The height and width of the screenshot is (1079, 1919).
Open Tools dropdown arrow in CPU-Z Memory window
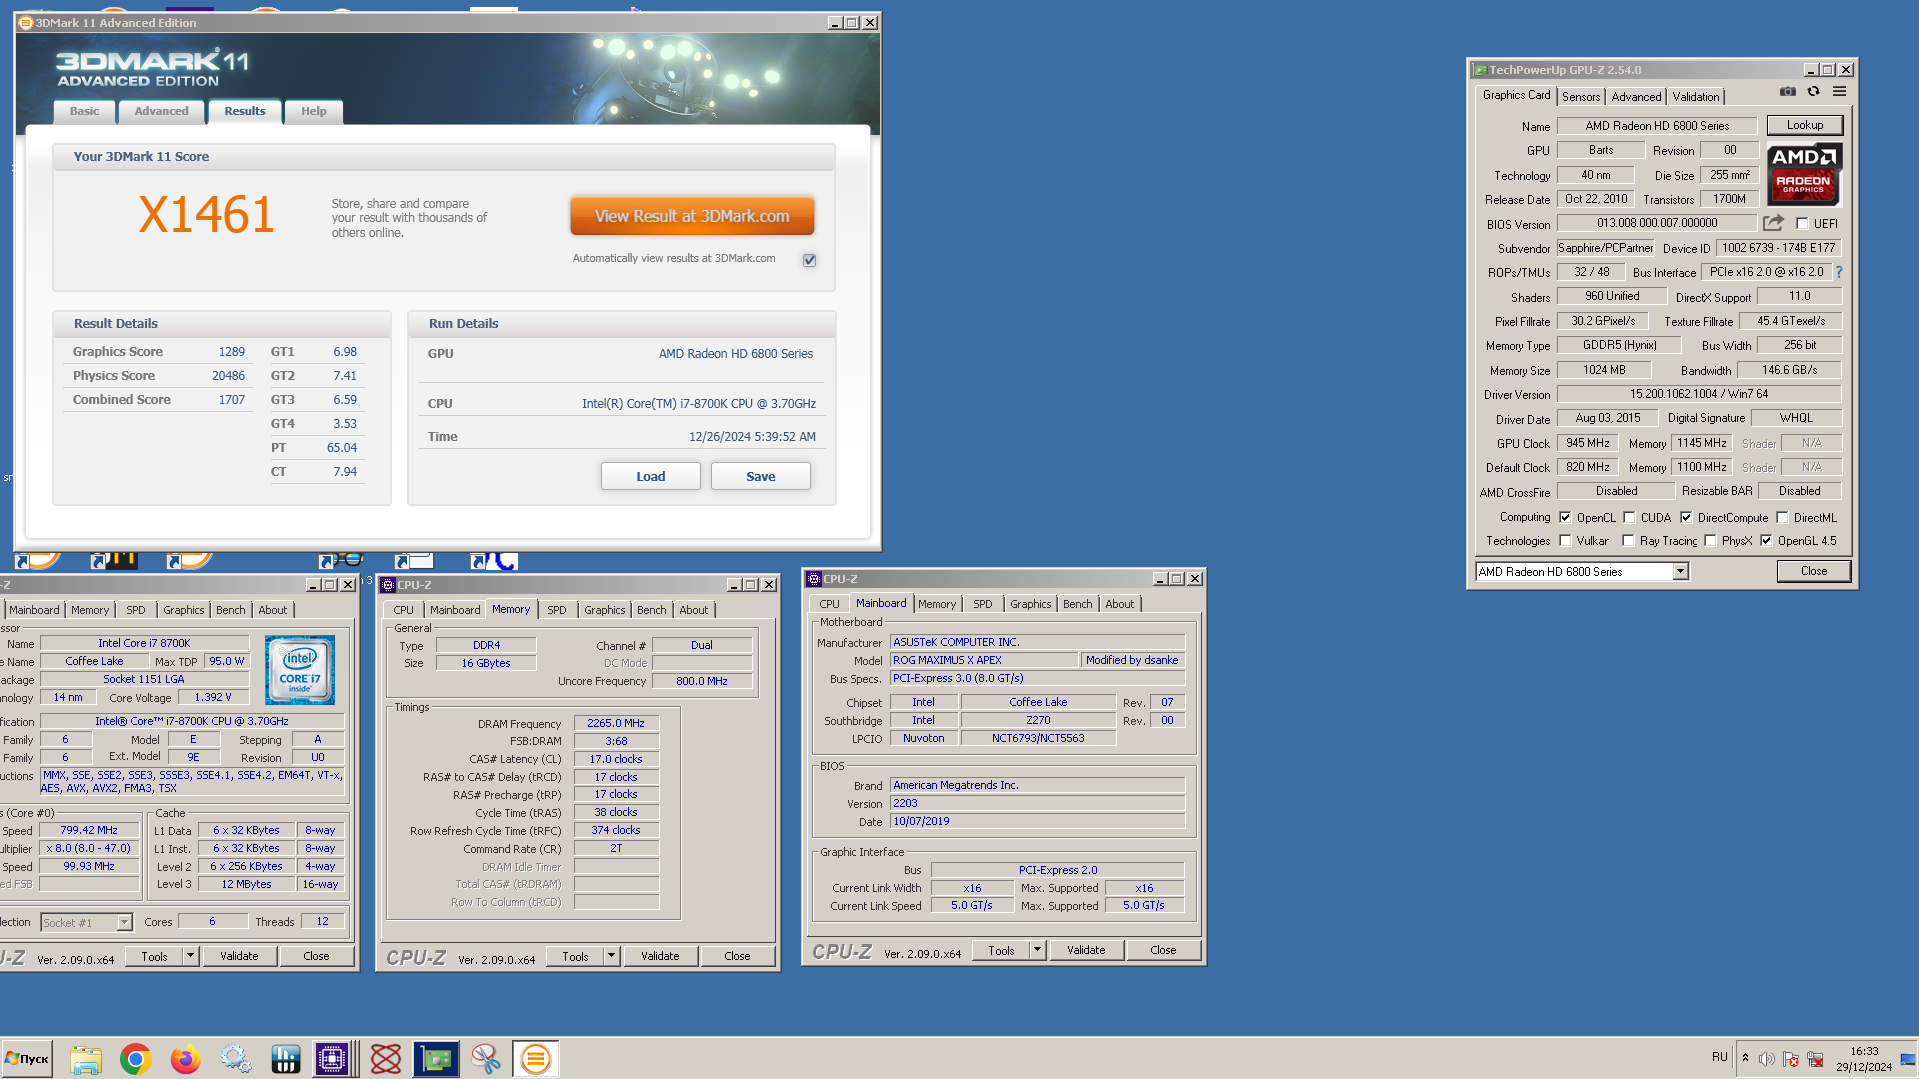pyautogui.click(x=611, y=956)
